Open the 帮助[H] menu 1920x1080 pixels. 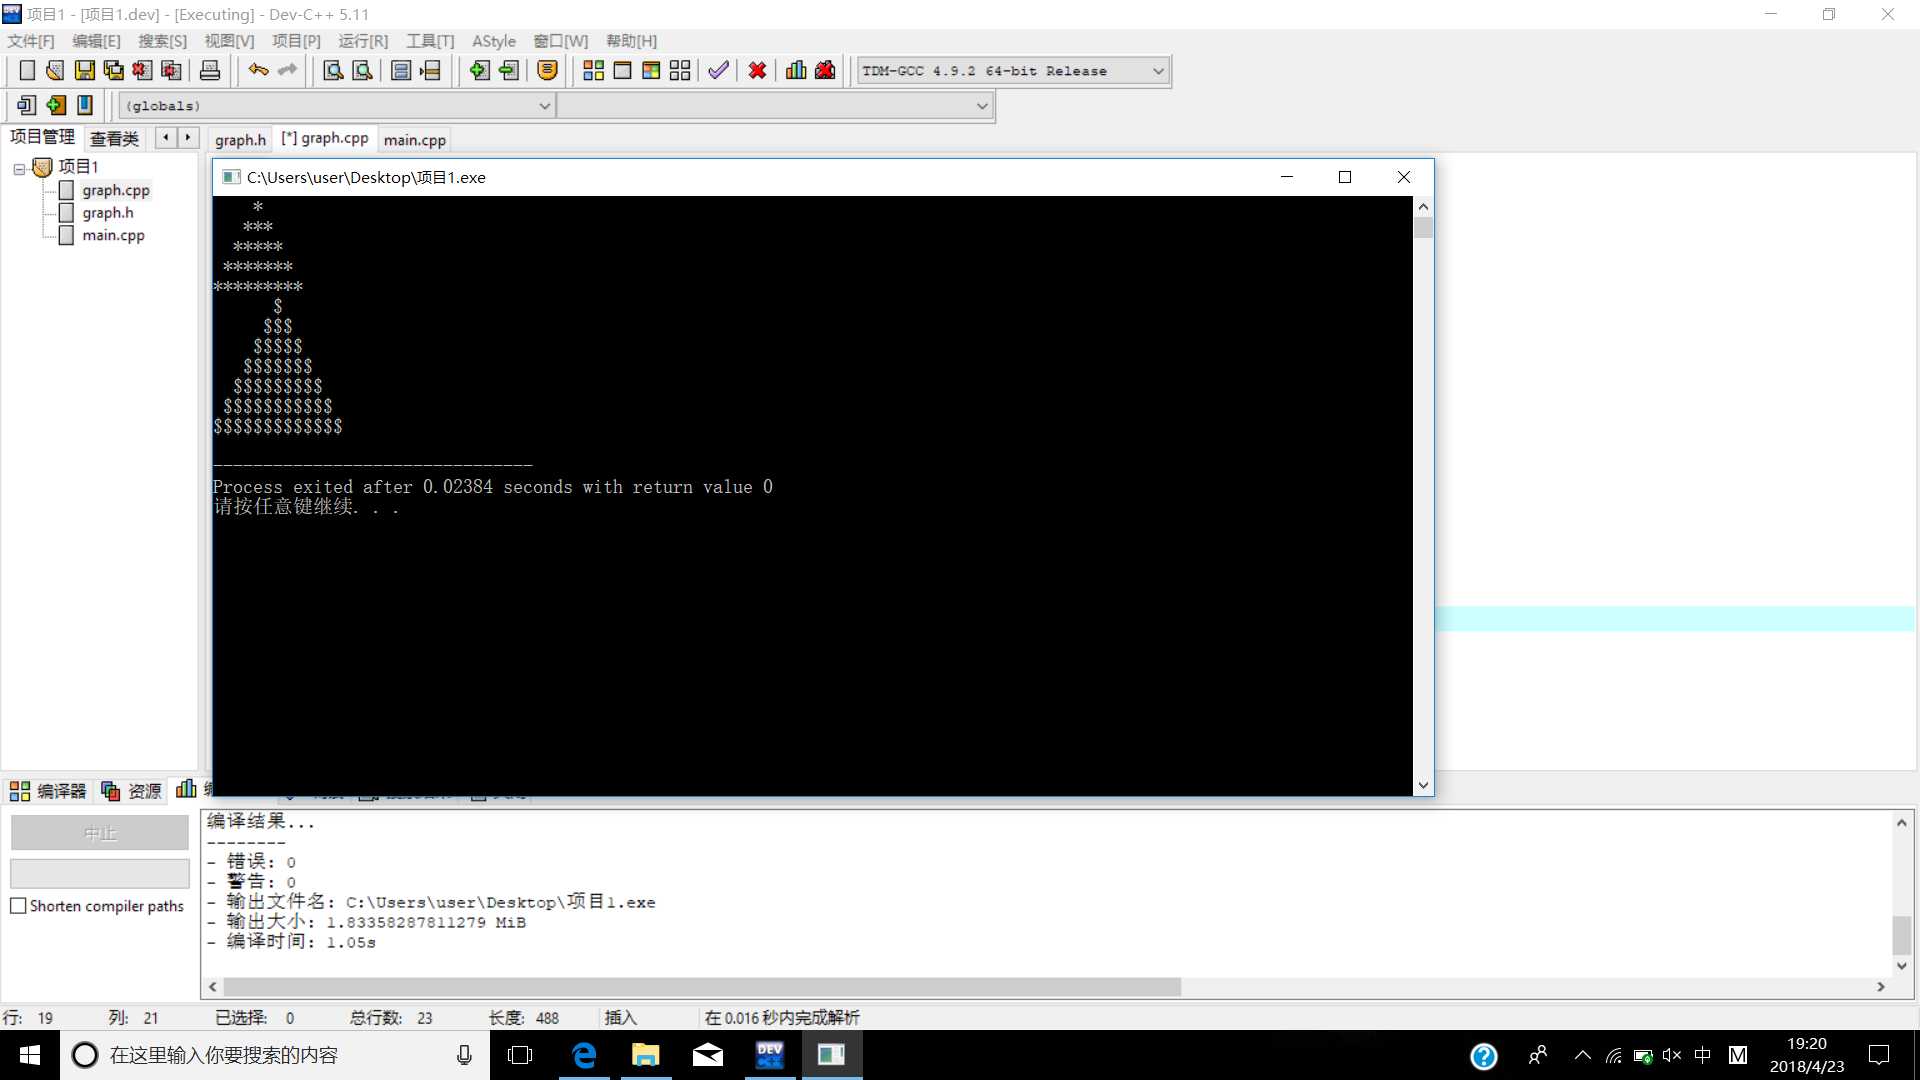(x=631, y=41)
